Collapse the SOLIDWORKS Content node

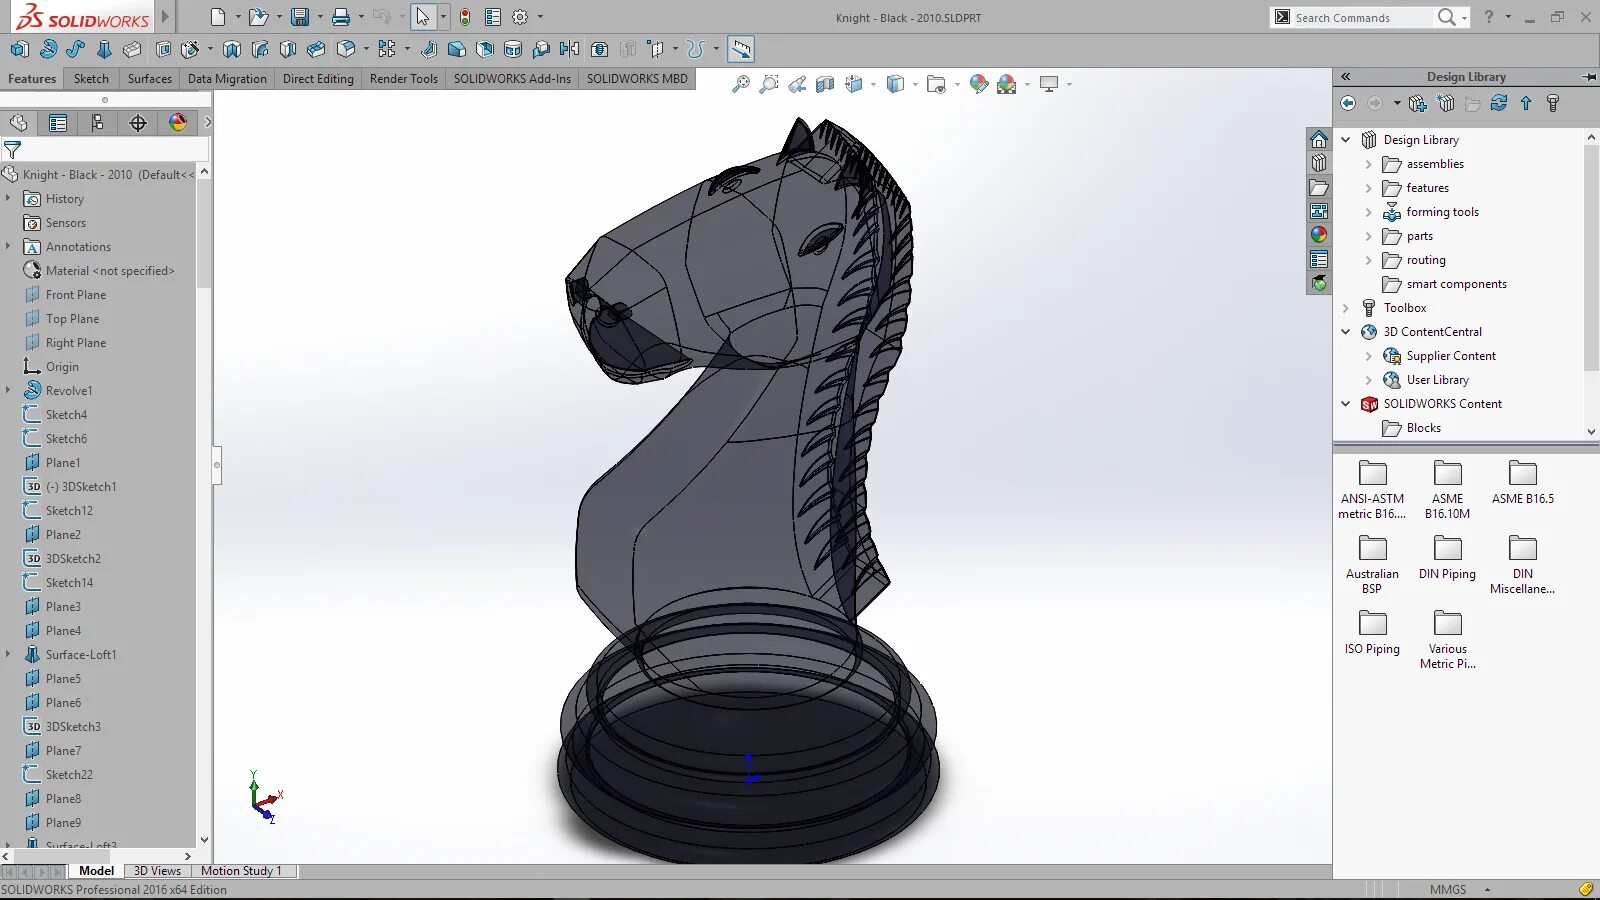pos(1346,404)
